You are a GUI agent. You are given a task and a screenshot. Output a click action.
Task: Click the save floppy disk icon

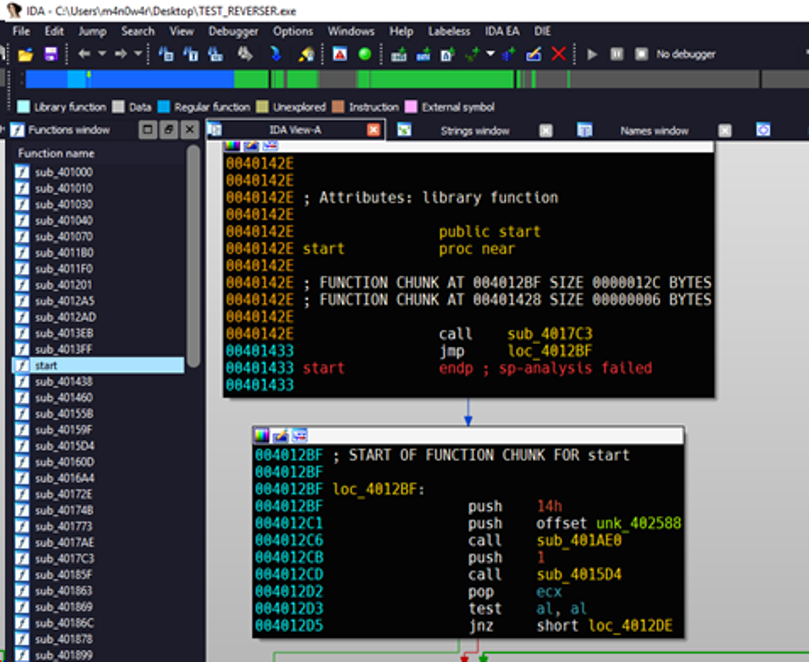(50, 54)
